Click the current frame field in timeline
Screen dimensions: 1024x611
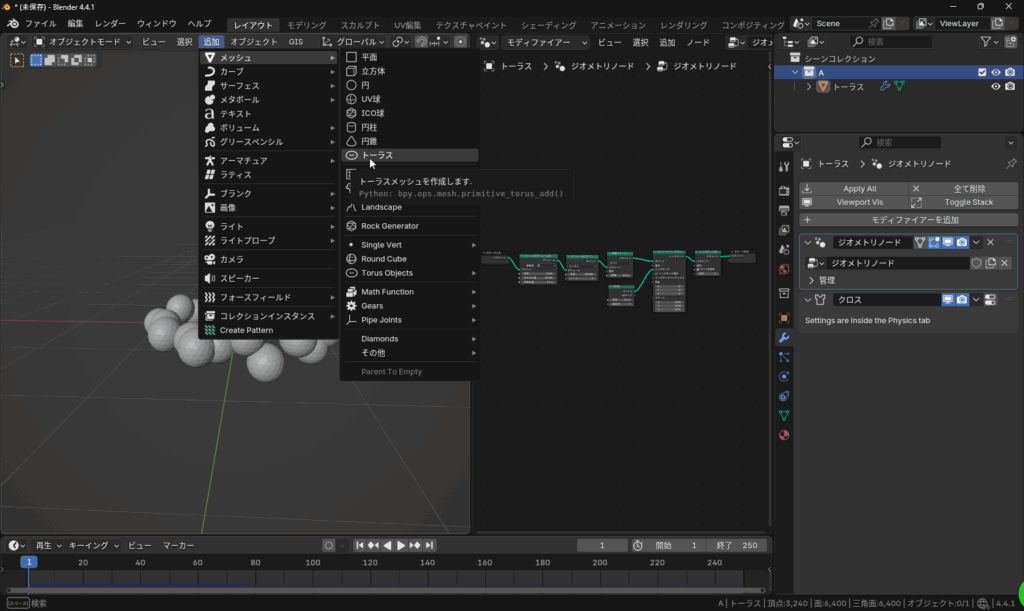[x=601, y=545]
